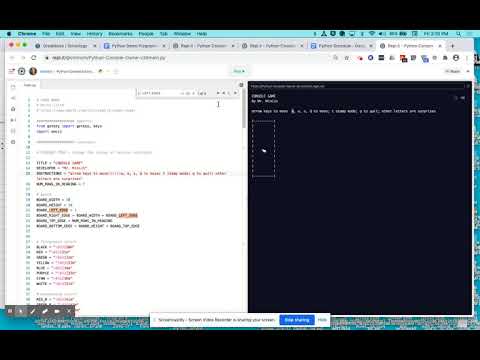The image size is (480, 360).
Task: Switch to the Gradebook Schoology tab
Action: (x=65, y=46)
